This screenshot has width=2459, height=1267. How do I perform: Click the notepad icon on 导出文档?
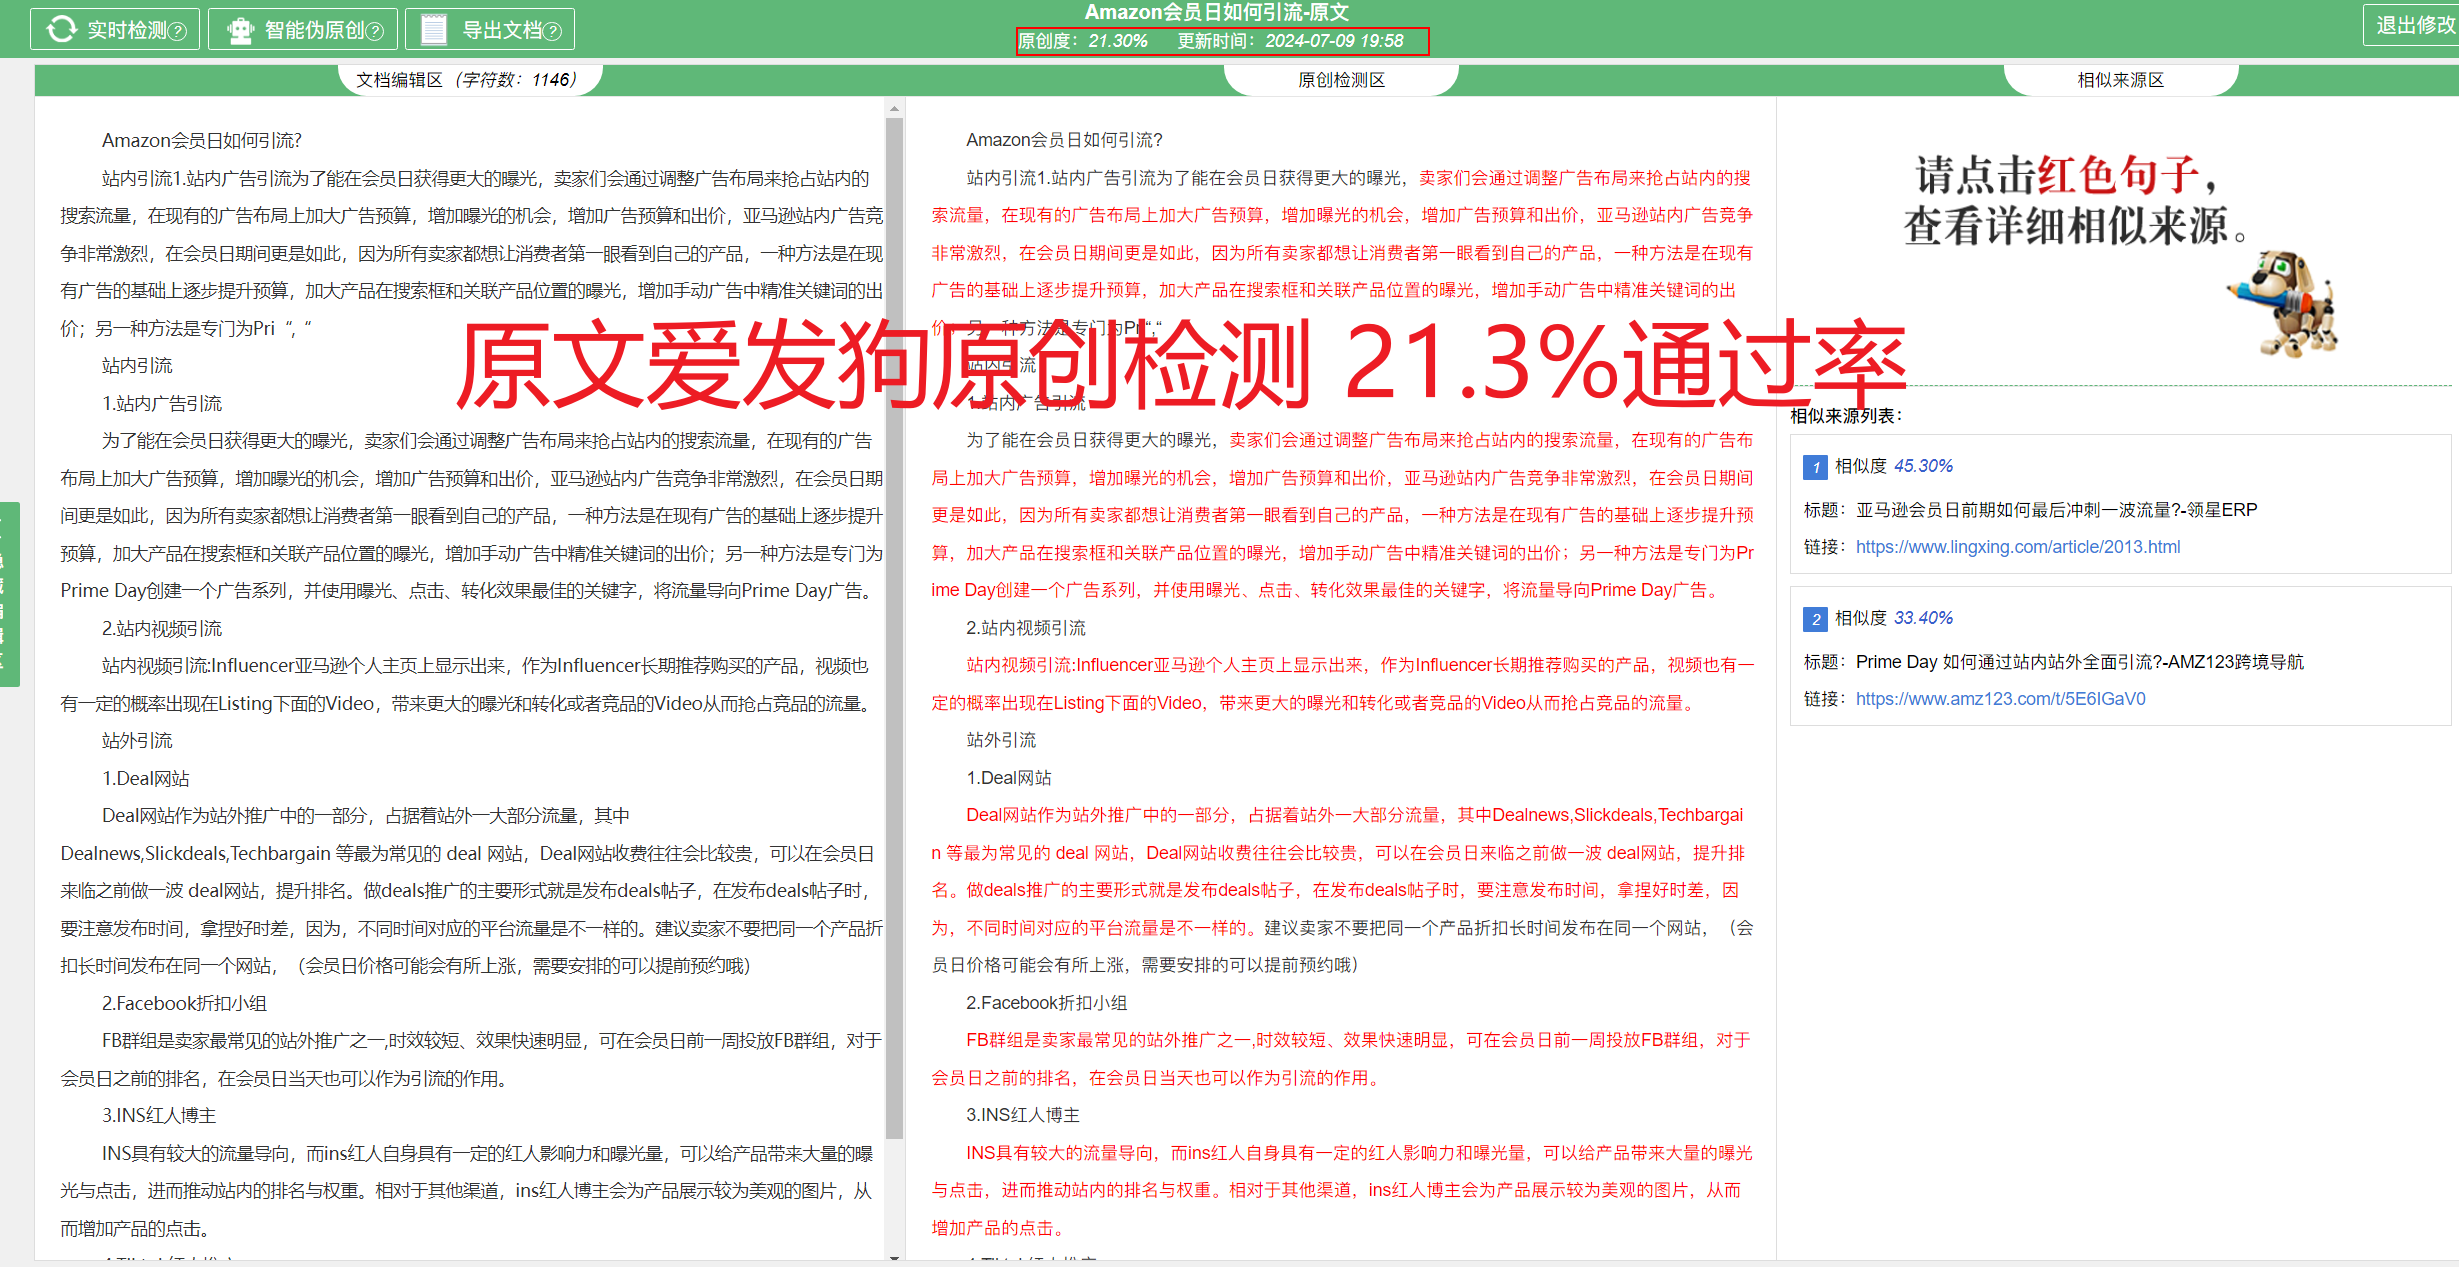click(x=434, y=29)
